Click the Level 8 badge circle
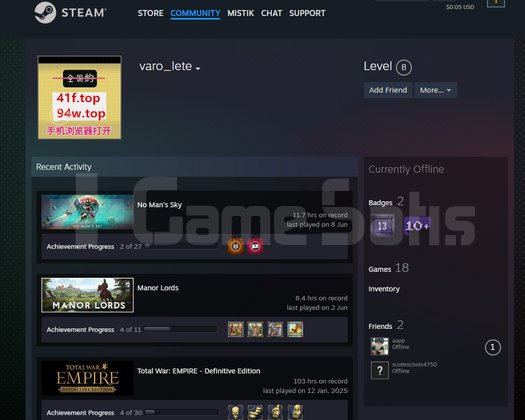Image resolution: width=525 pixels, height=420 pixels. tap(403, 67)
